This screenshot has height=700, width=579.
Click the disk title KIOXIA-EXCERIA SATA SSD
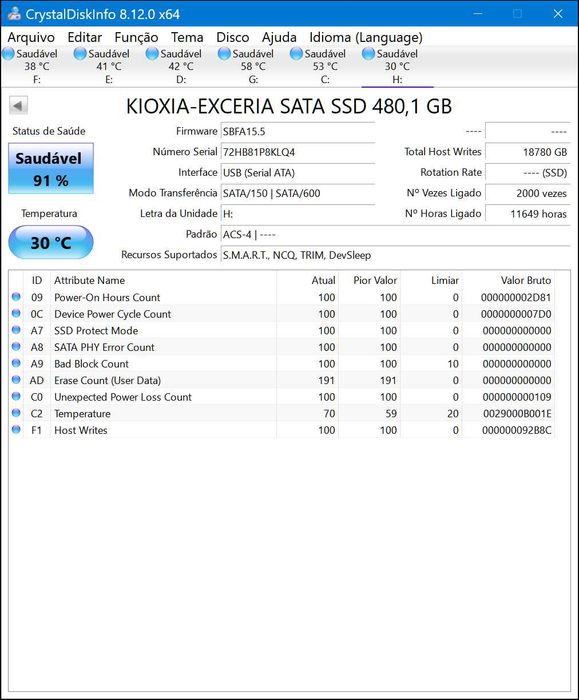[x=289, y=106]
